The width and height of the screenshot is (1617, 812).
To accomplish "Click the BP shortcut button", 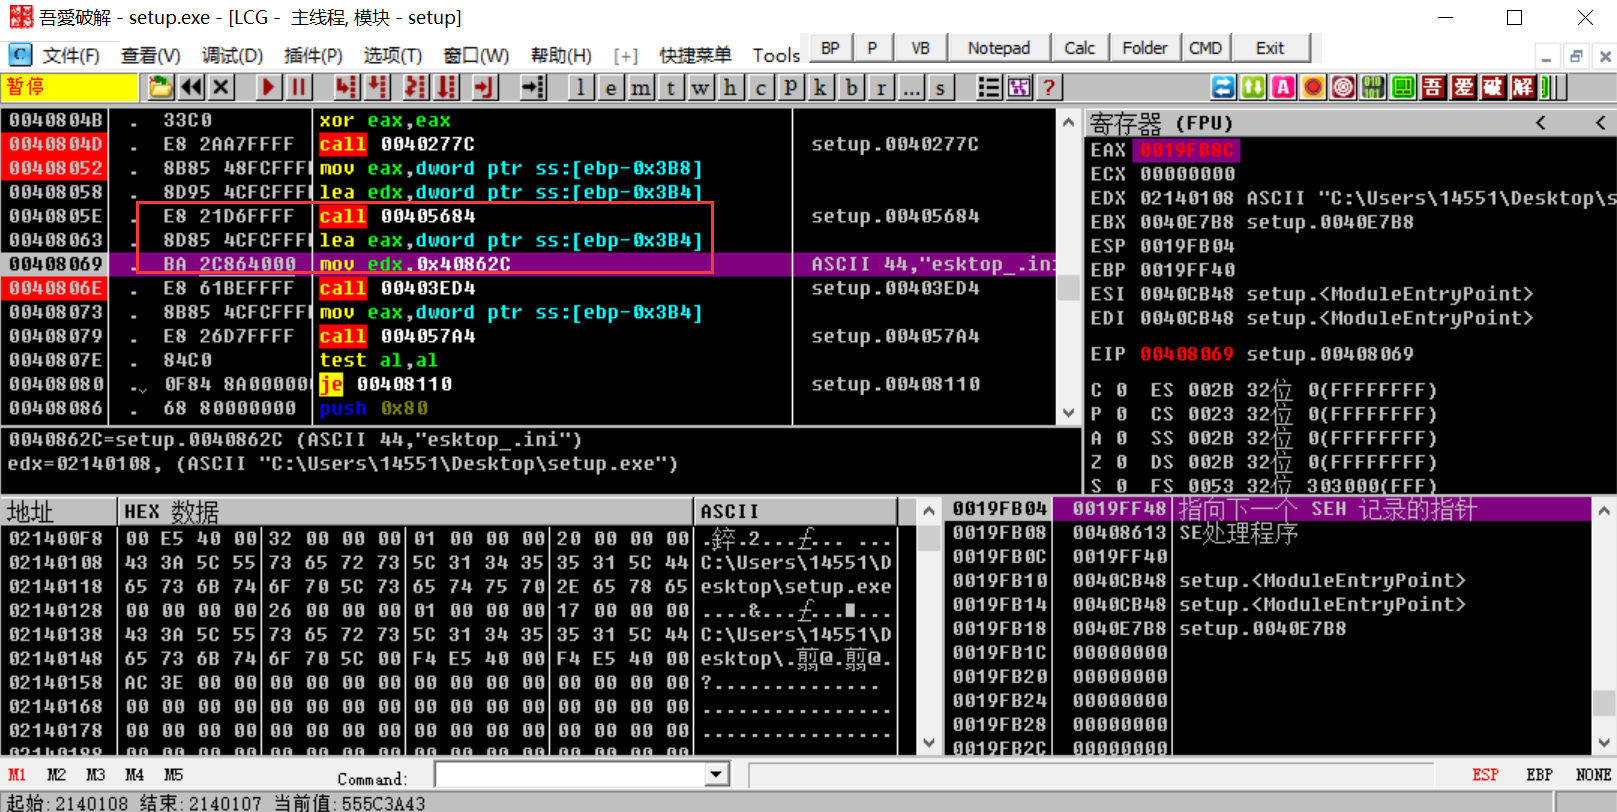I will tap(830, 48).
